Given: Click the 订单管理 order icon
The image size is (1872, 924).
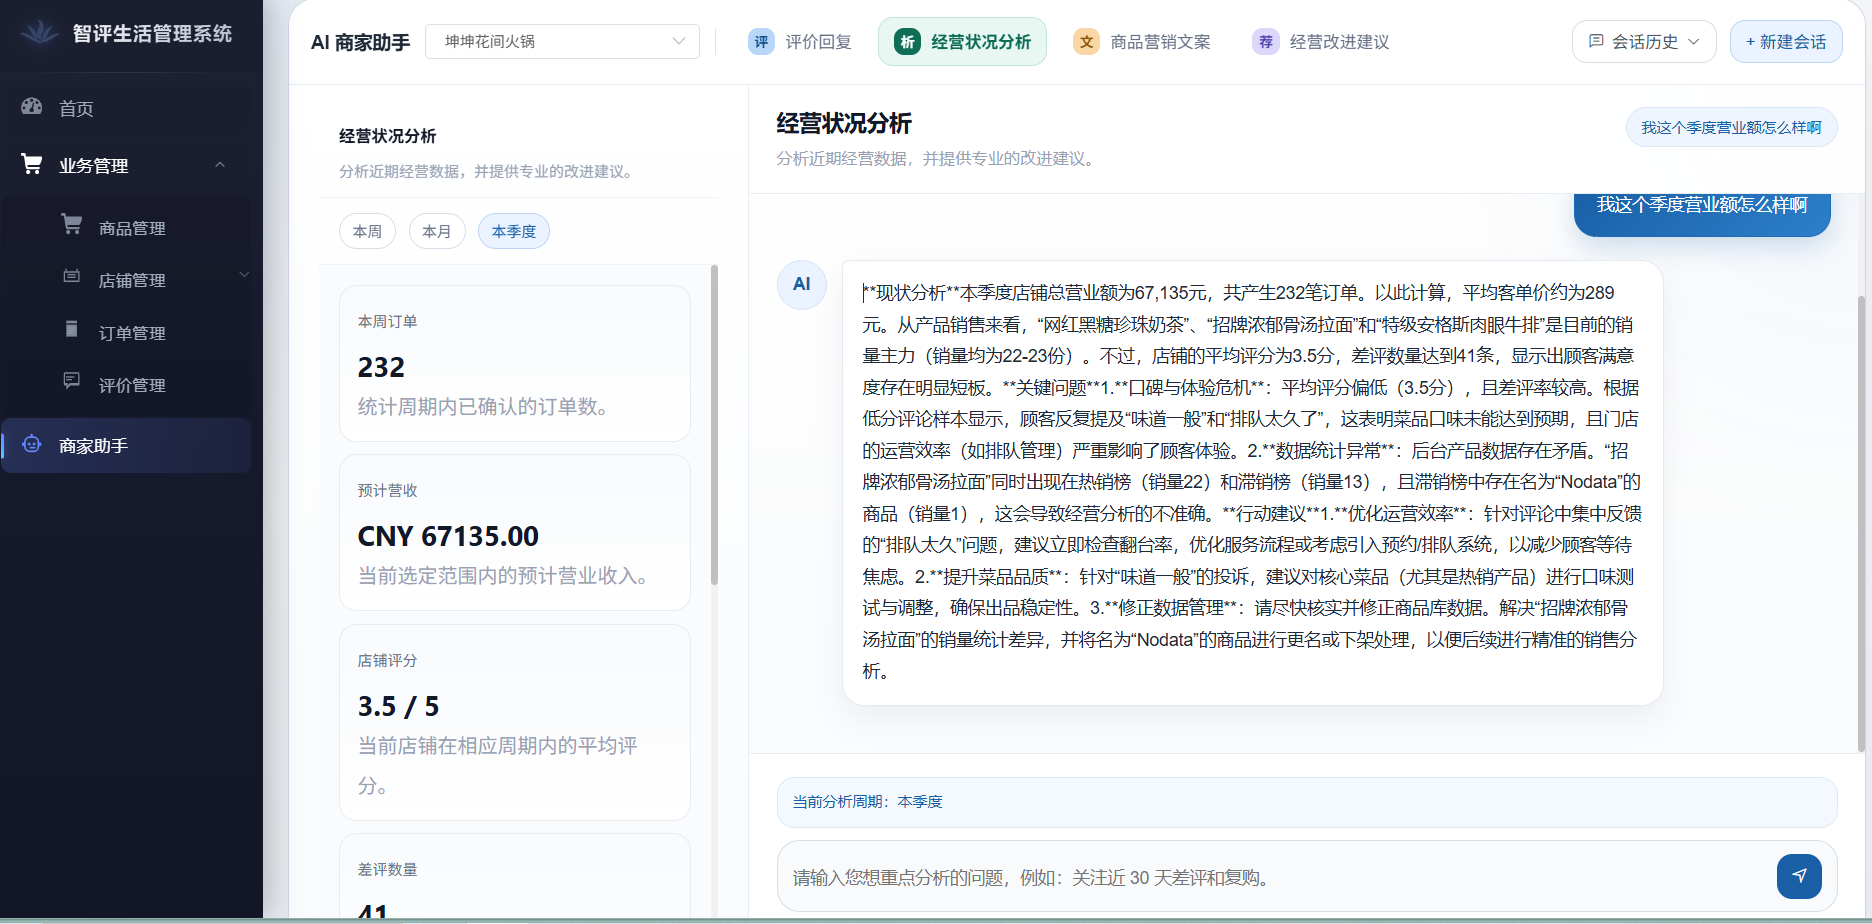Looking at the screenshot, I should (x=71, y=330).
